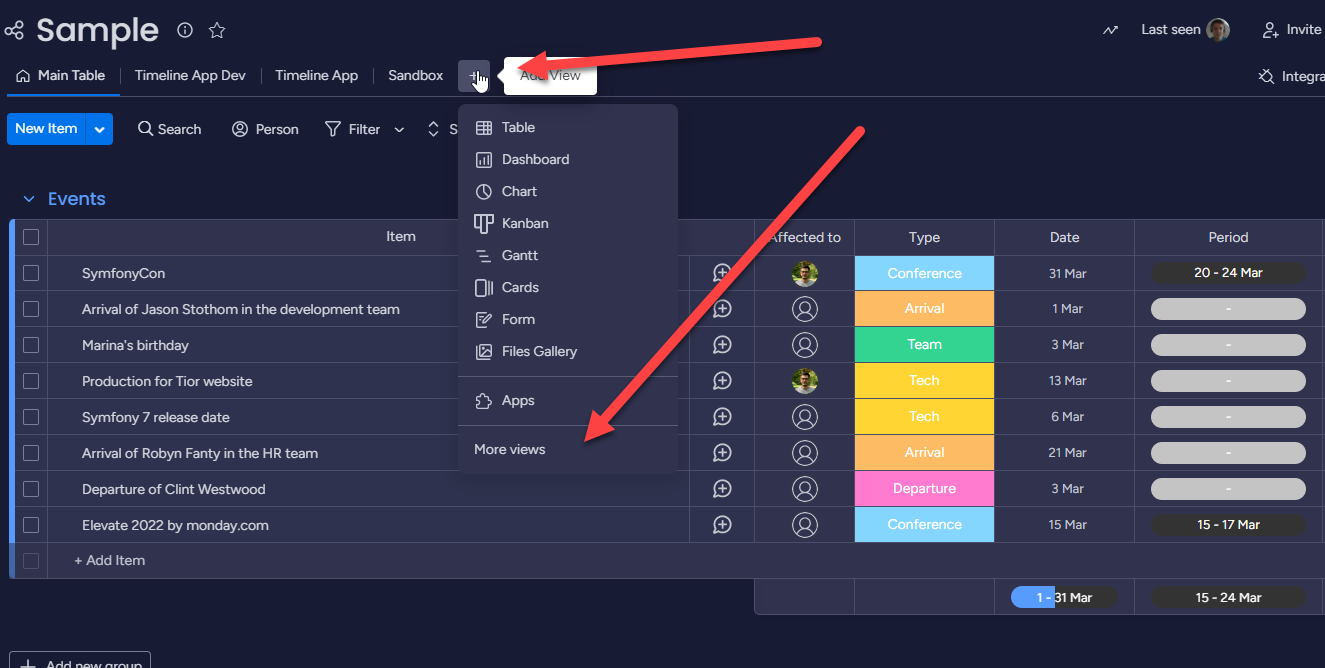Open the activity log trend icon
Viewport: 1325px width, 668px height.
click(1110, 30)
